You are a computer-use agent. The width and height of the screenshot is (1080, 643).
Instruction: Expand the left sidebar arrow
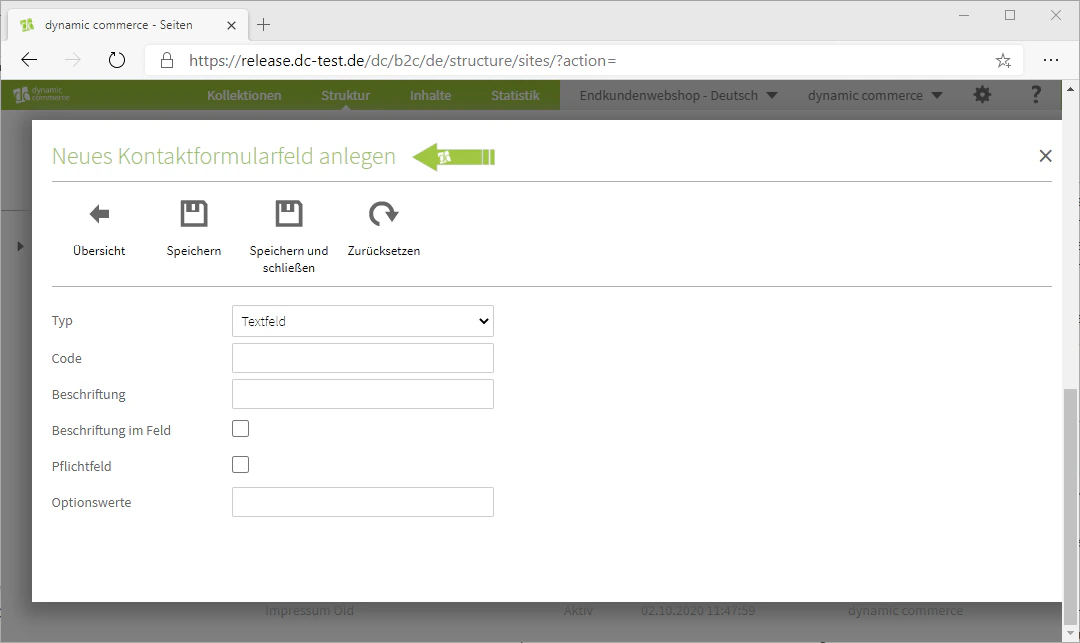coord(20,246)
